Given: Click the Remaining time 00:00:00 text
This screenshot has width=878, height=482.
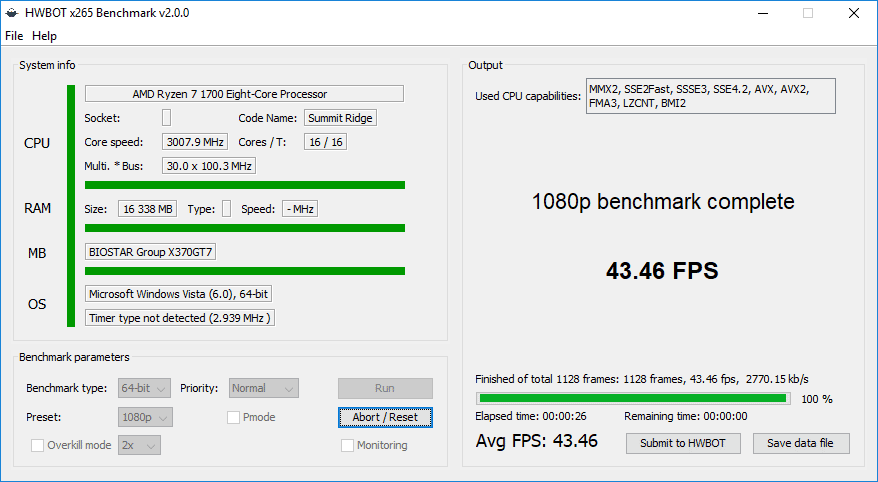Looking at the screenshot, I should (x=686, y=416).
